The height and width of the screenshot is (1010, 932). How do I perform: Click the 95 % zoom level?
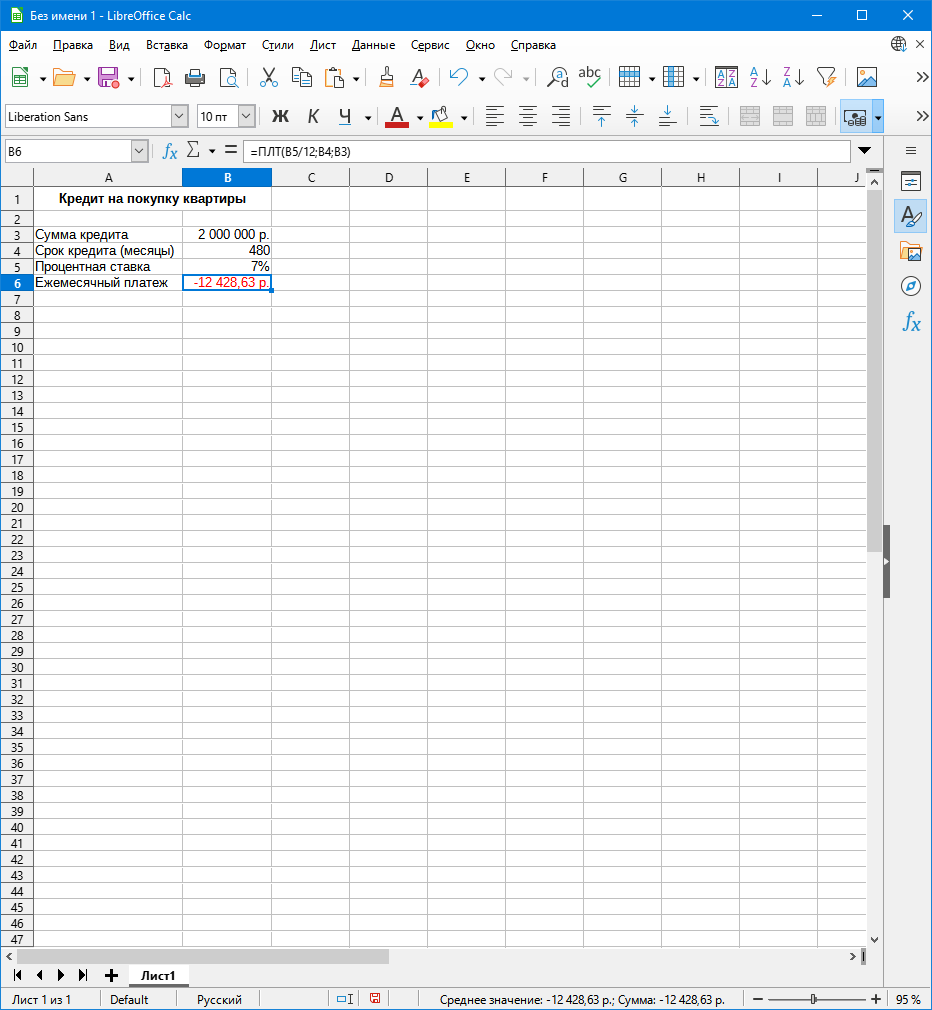coord(908,1000)
